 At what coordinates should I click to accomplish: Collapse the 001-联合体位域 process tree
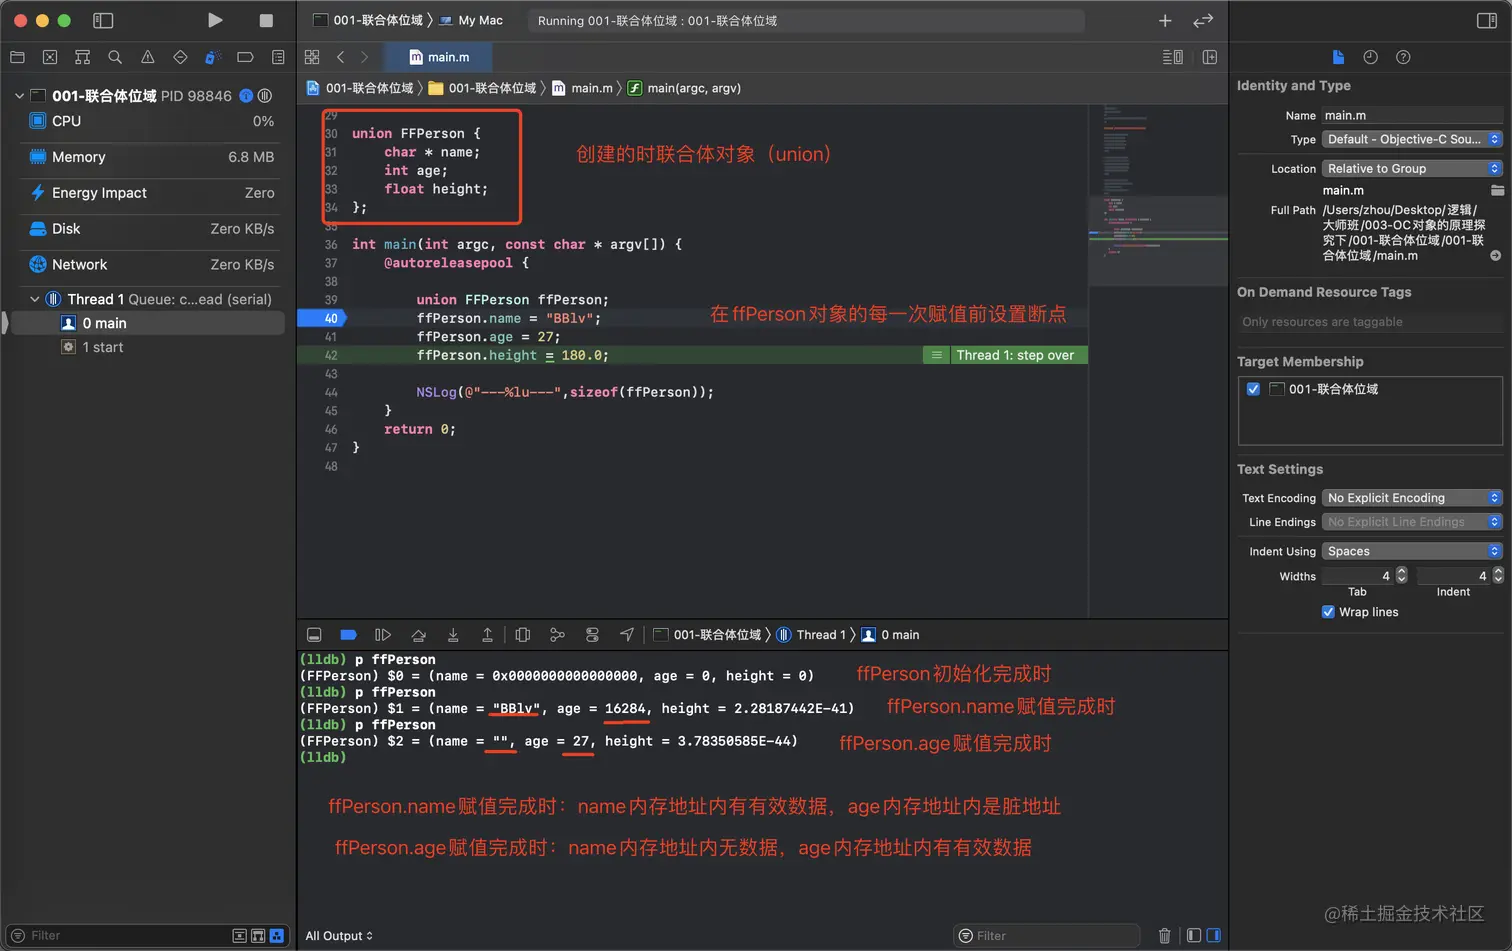point(19,96)
